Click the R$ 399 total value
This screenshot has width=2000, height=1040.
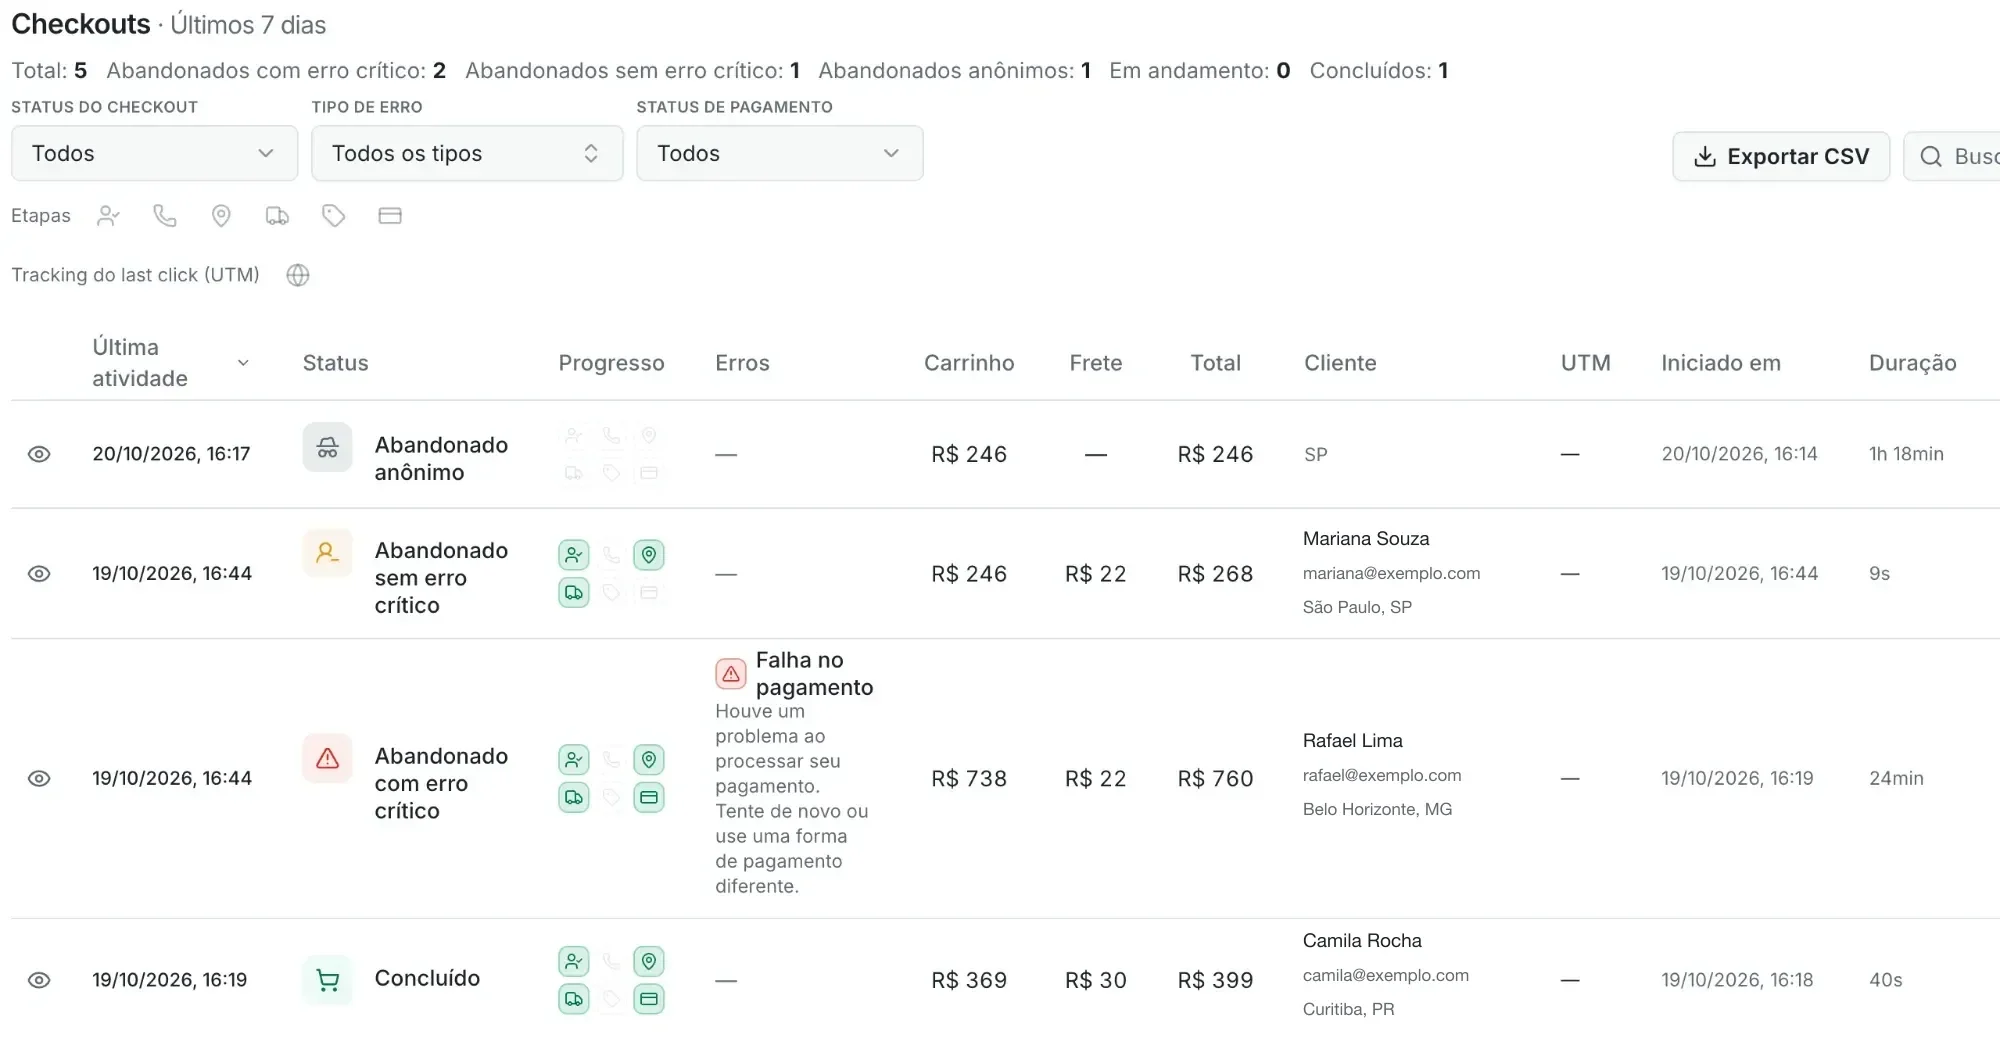(x=1215, y=981)
